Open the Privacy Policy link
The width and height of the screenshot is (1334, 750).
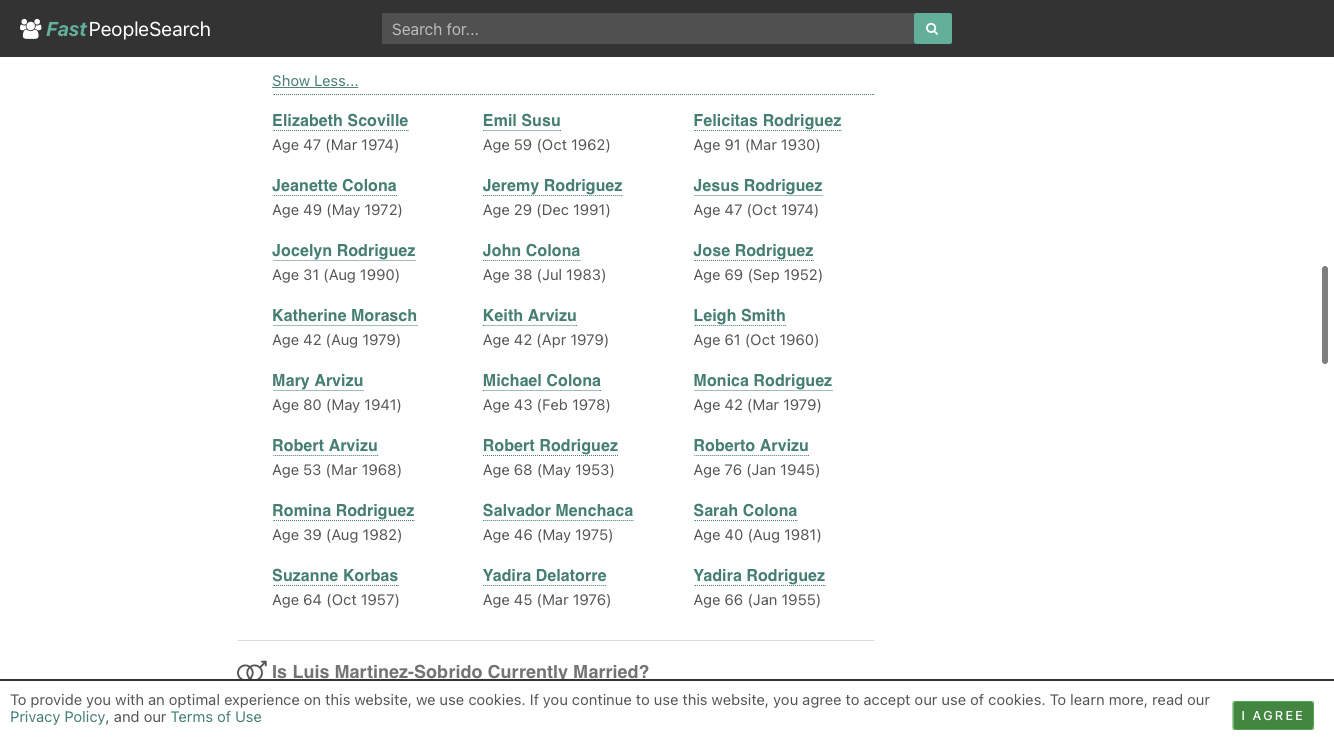pyautogui.click(x=57, y=717)
